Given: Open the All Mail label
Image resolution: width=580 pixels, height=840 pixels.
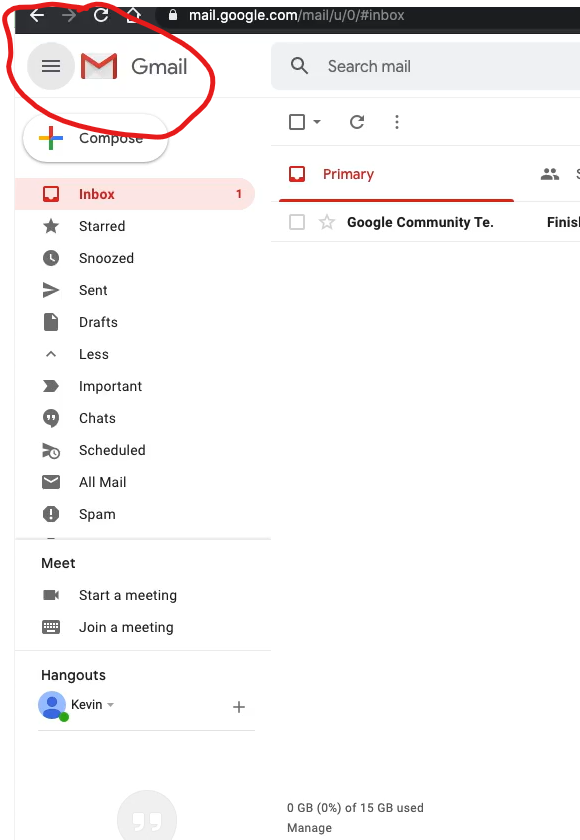Looking at the screenshot, I should [135, 482].
